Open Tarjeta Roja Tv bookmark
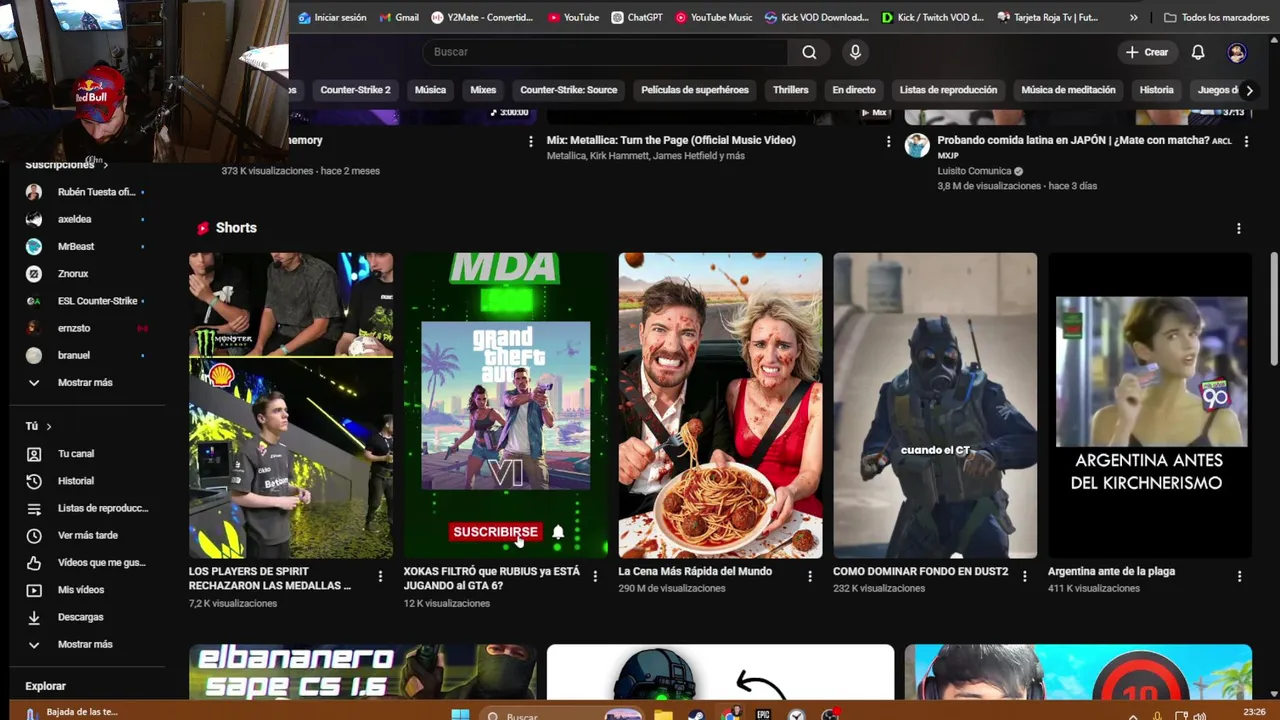 pos(1046,17)
